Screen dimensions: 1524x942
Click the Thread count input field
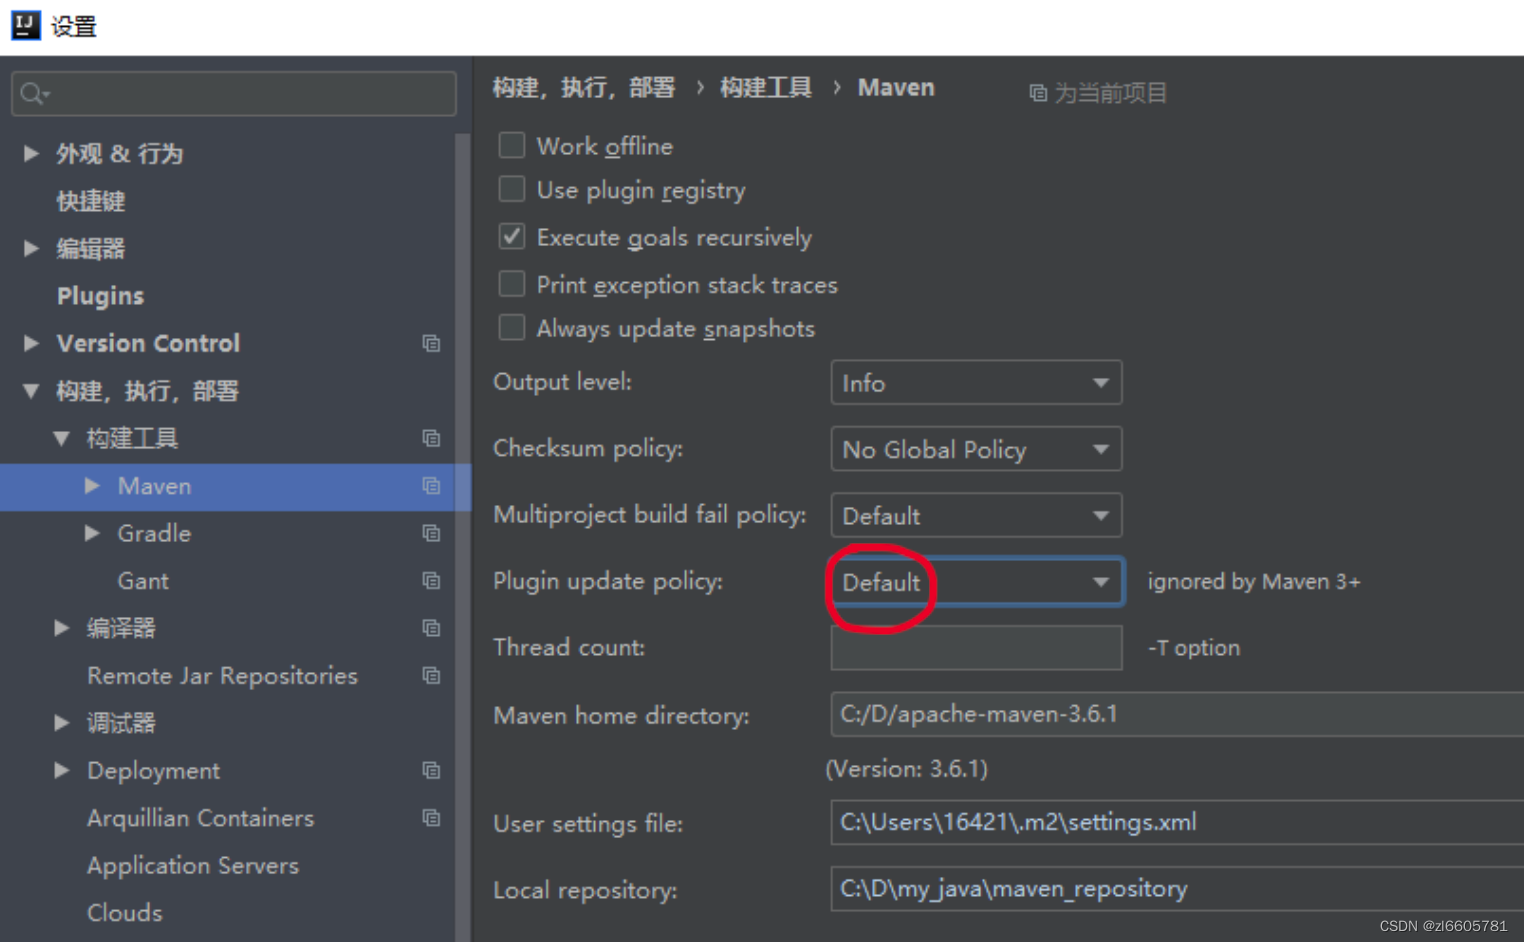tap(976, 648)
